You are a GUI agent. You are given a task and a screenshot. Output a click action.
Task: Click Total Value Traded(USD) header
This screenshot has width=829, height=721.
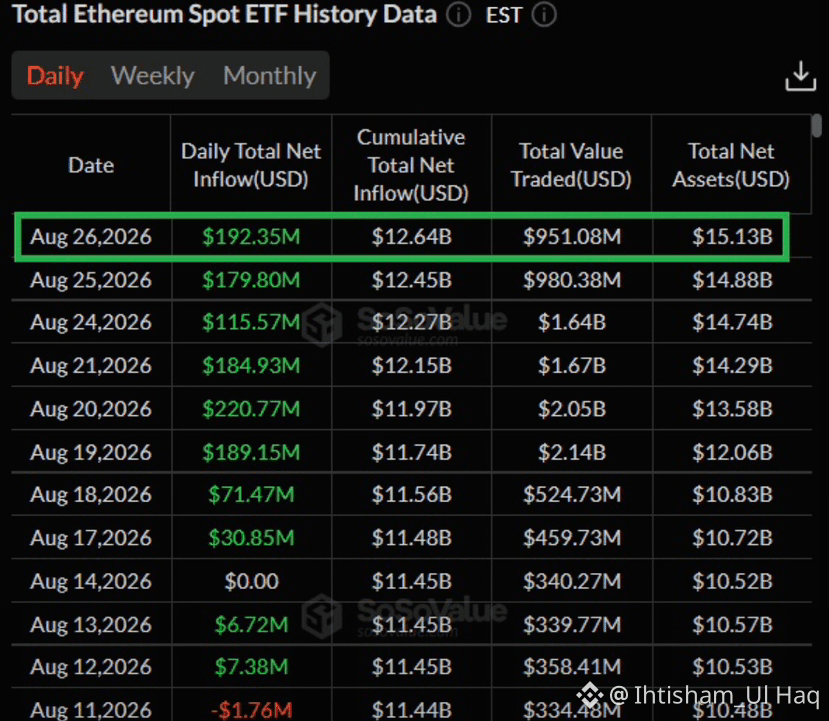[571, 165]
